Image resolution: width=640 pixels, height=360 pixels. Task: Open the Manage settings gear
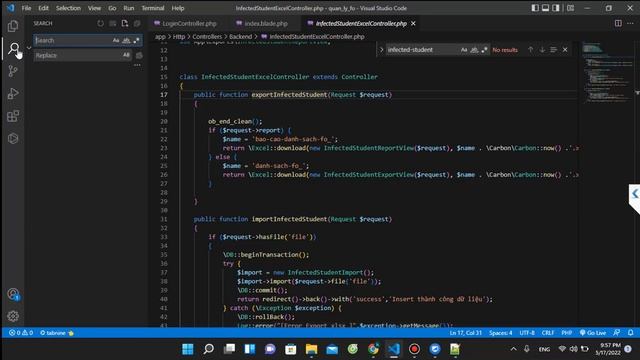pyautogui.click(x=13, y=316)
